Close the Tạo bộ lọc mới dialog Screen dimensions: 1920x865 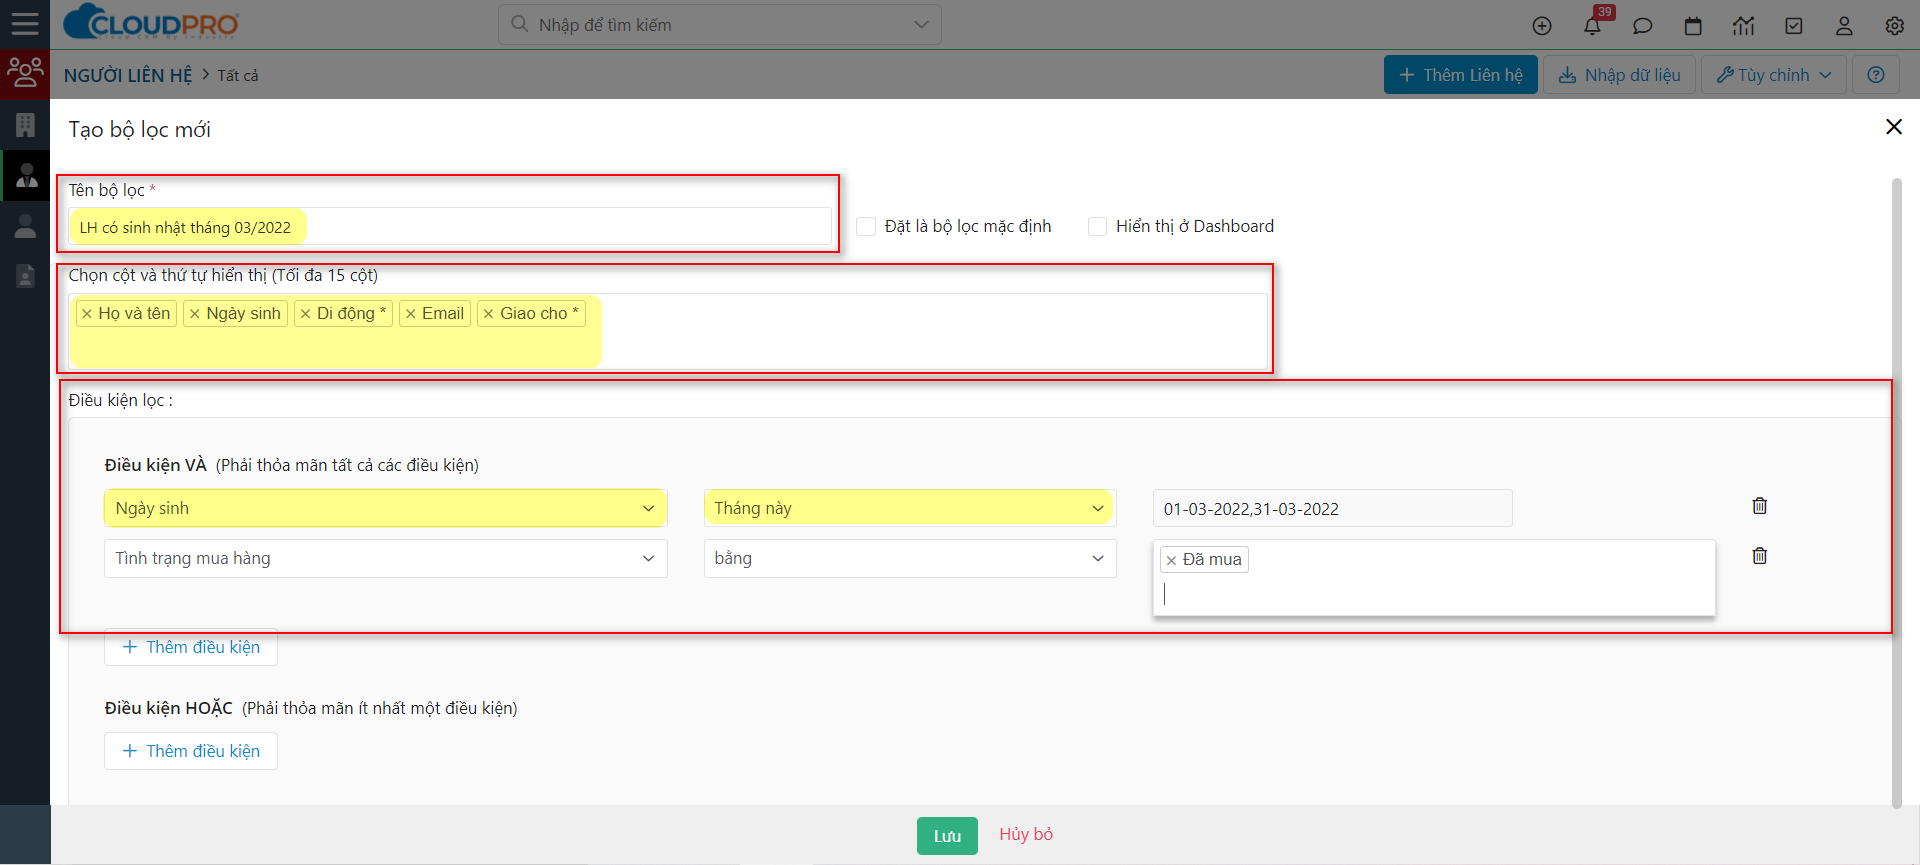(1894, 127)
